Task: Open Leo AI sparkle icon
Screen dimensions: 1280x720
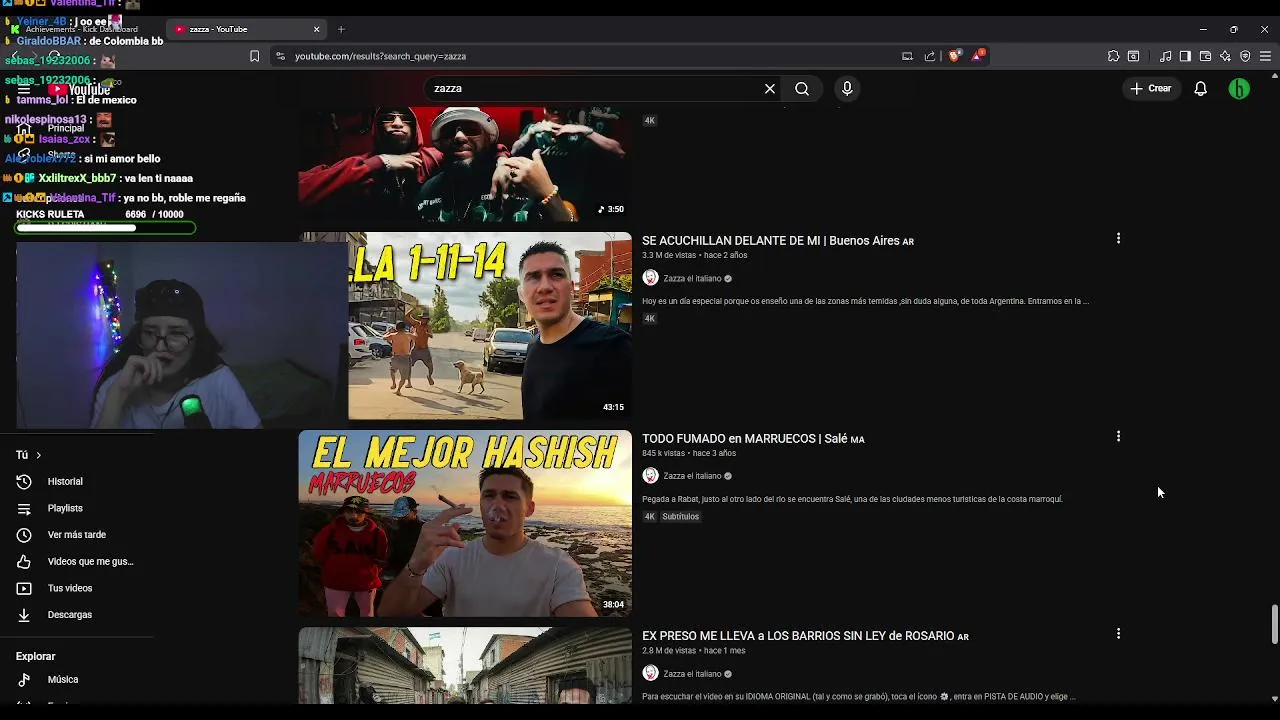Action: [x=1225, y=56]
